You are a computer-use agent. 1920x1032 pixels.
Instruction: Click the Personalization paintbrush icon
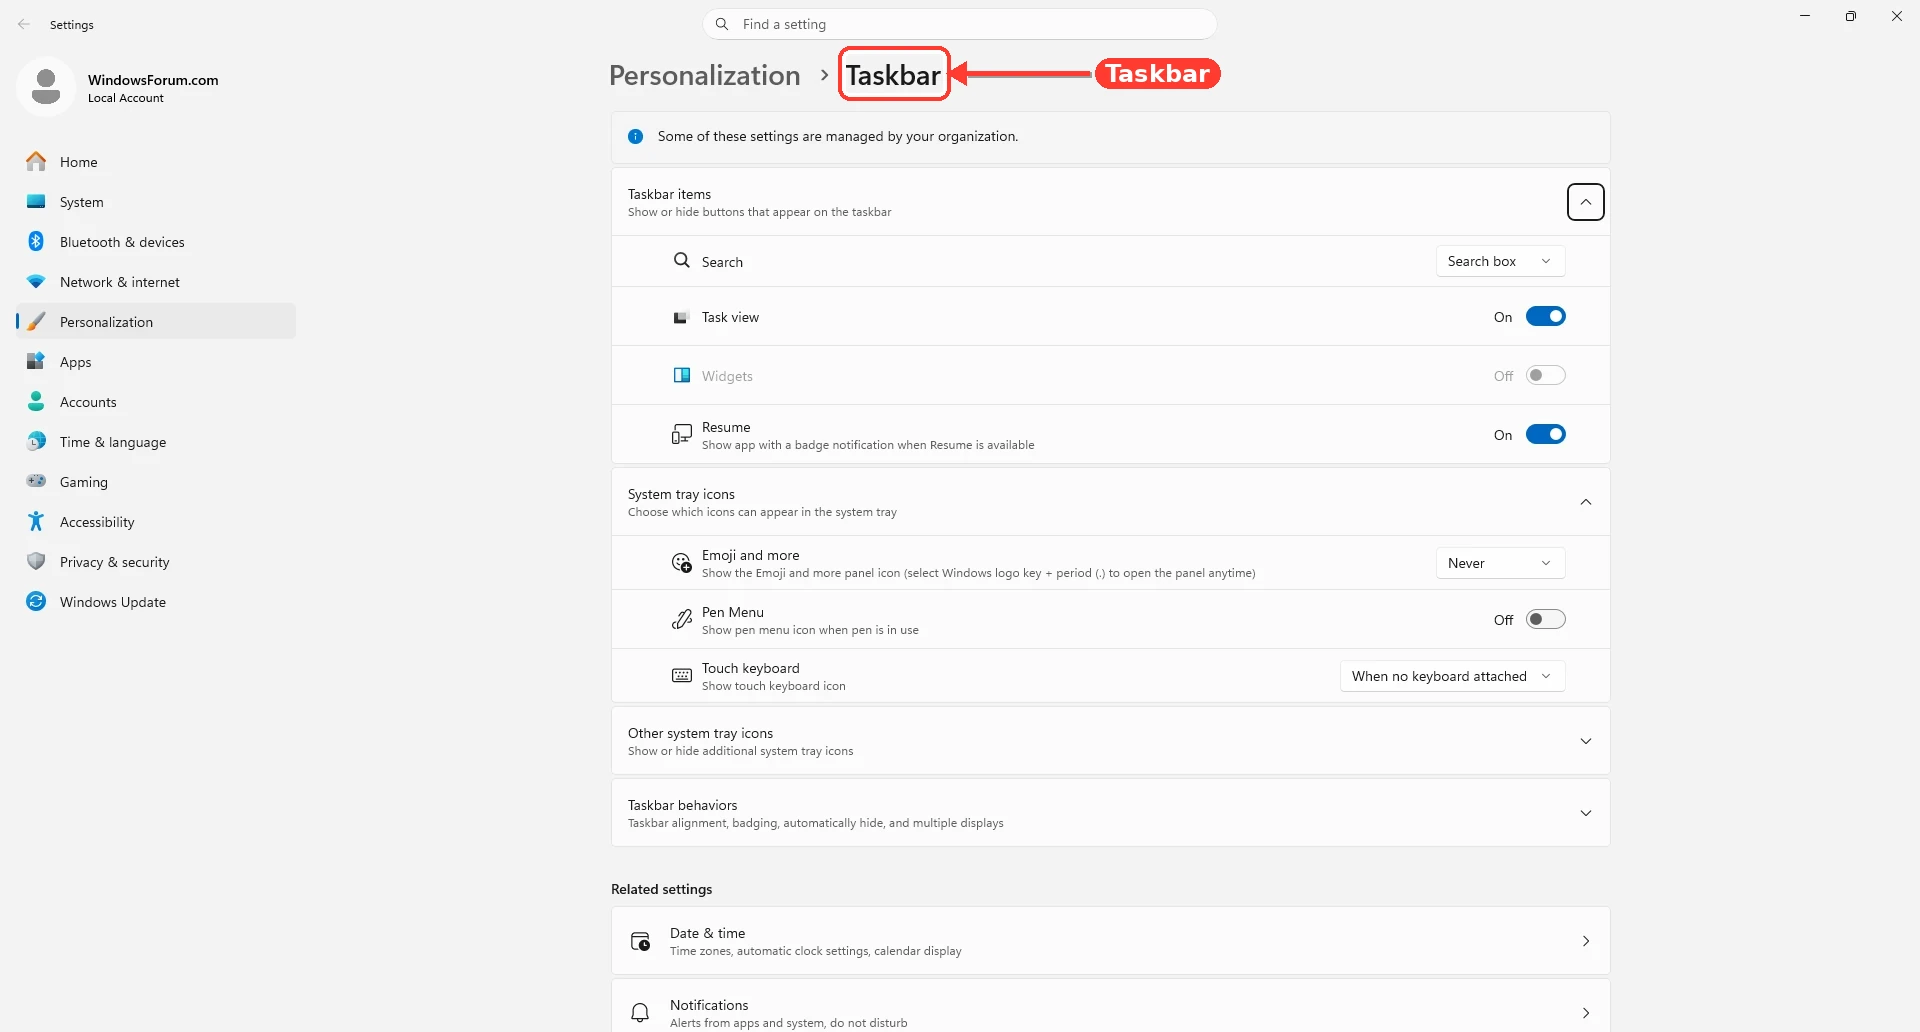pos(36,321)
